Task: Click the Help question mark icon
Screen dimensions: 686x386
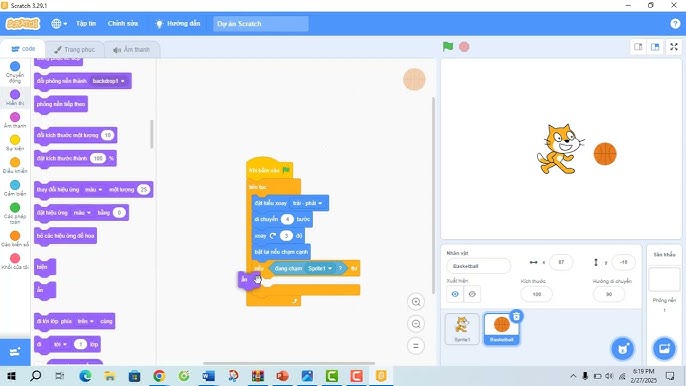Action: click(x=675, y=24)
